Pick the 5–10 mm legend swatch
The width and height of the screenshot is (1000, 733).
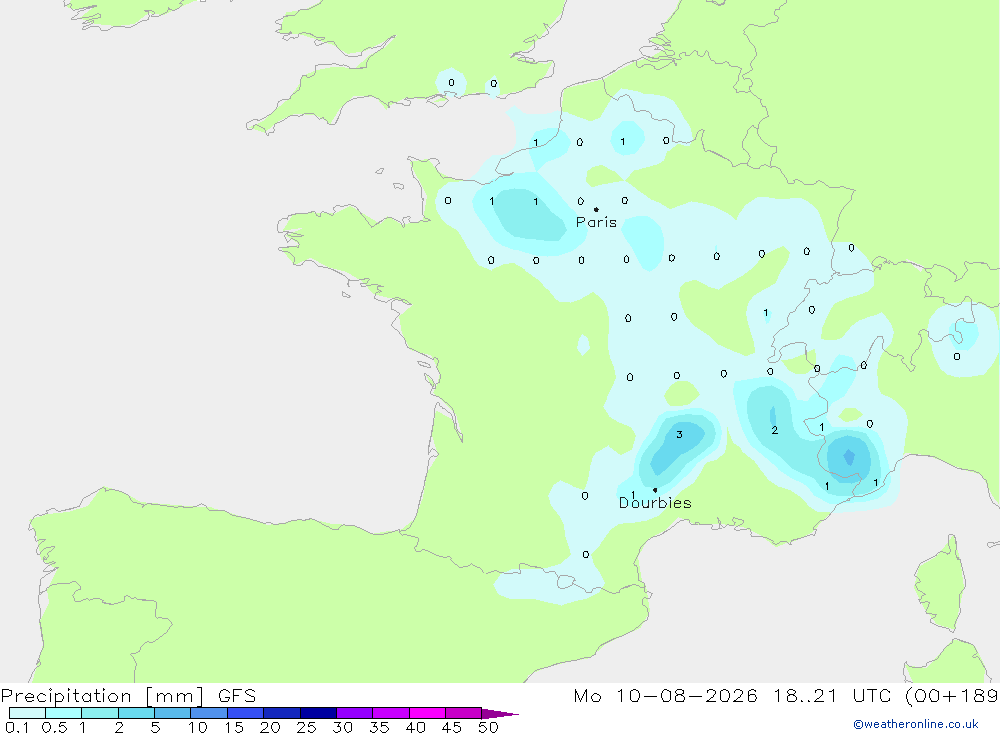173,713
